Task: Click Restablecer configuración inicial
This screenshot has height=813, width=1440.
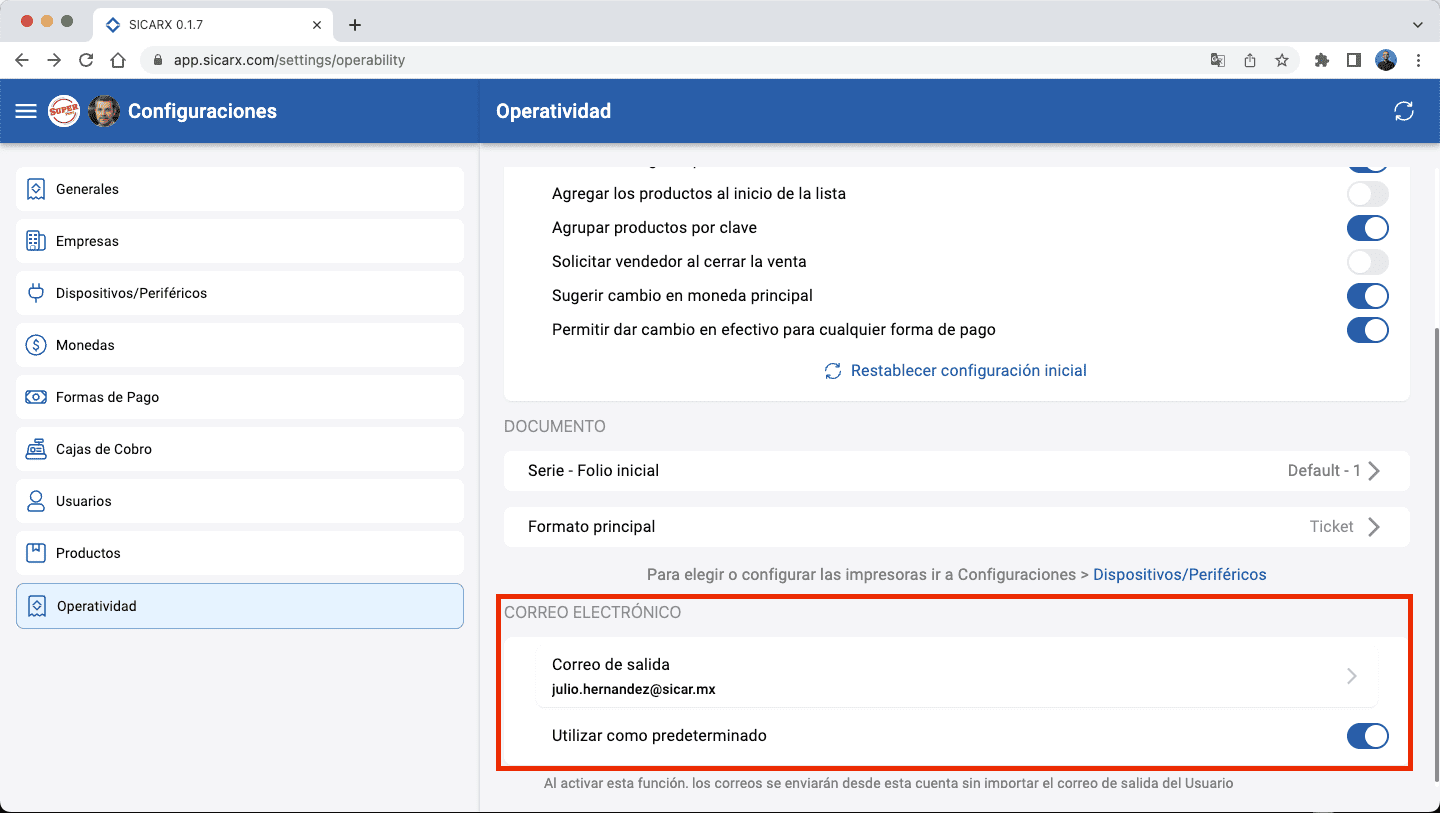Action: click(967, 371)
